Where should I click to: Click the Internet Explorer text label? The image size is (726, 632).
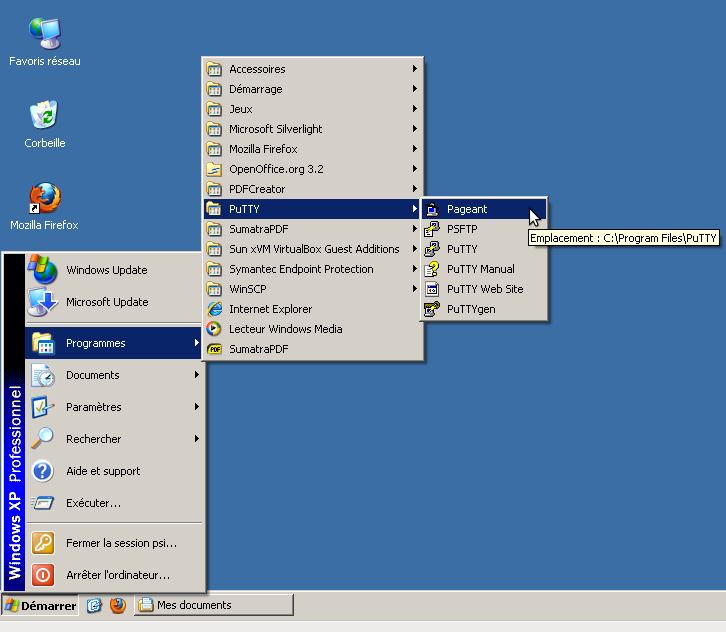[270, 309]
